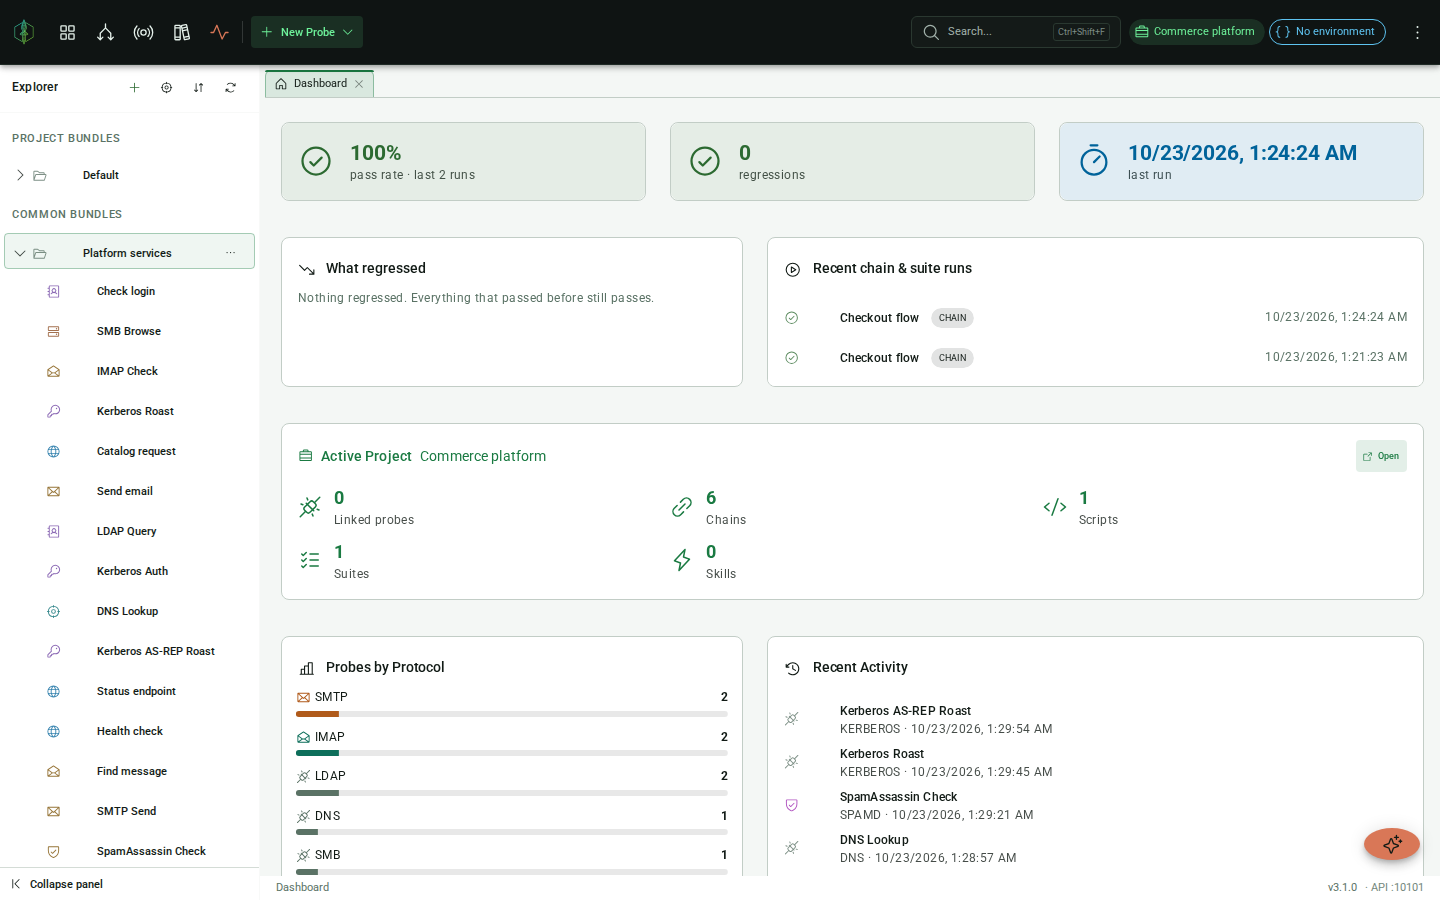Image resolution: width=1440 pixels, height=900 pixels.
Task: Click Collapse panel label
Action: (x=66, y=884)
